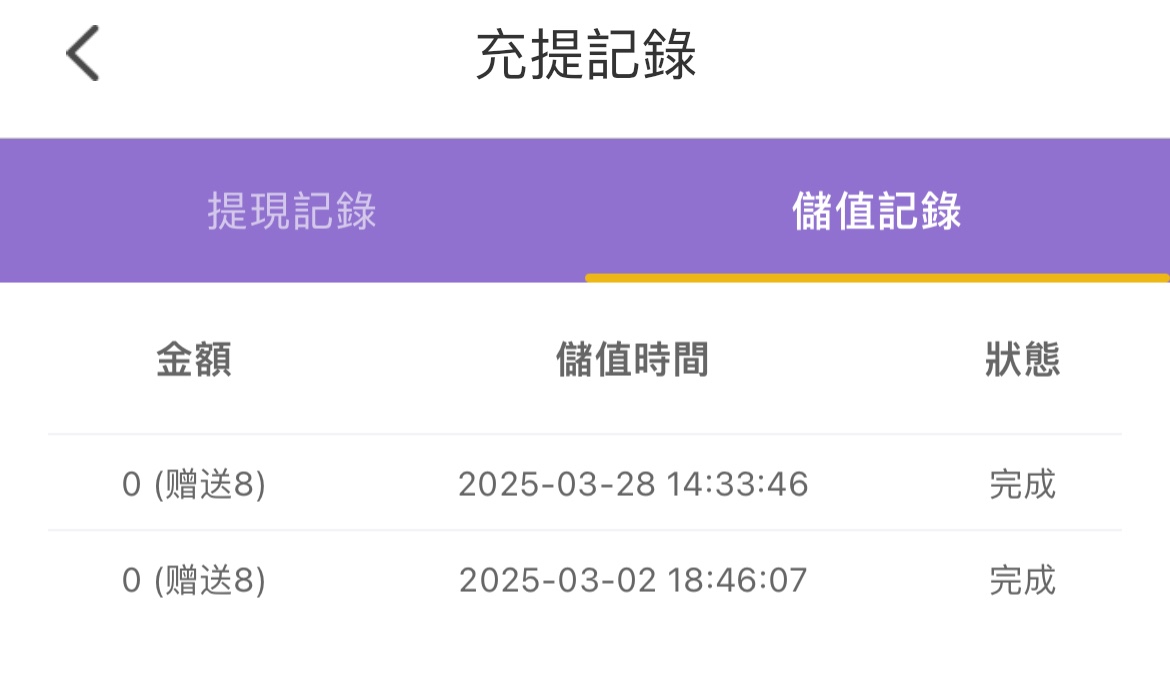Image resolution: width=1170 pixels, height=692 pixels.
Task: Tap the 完成 status of the 03-28 record
Action: coord(1022,485)
